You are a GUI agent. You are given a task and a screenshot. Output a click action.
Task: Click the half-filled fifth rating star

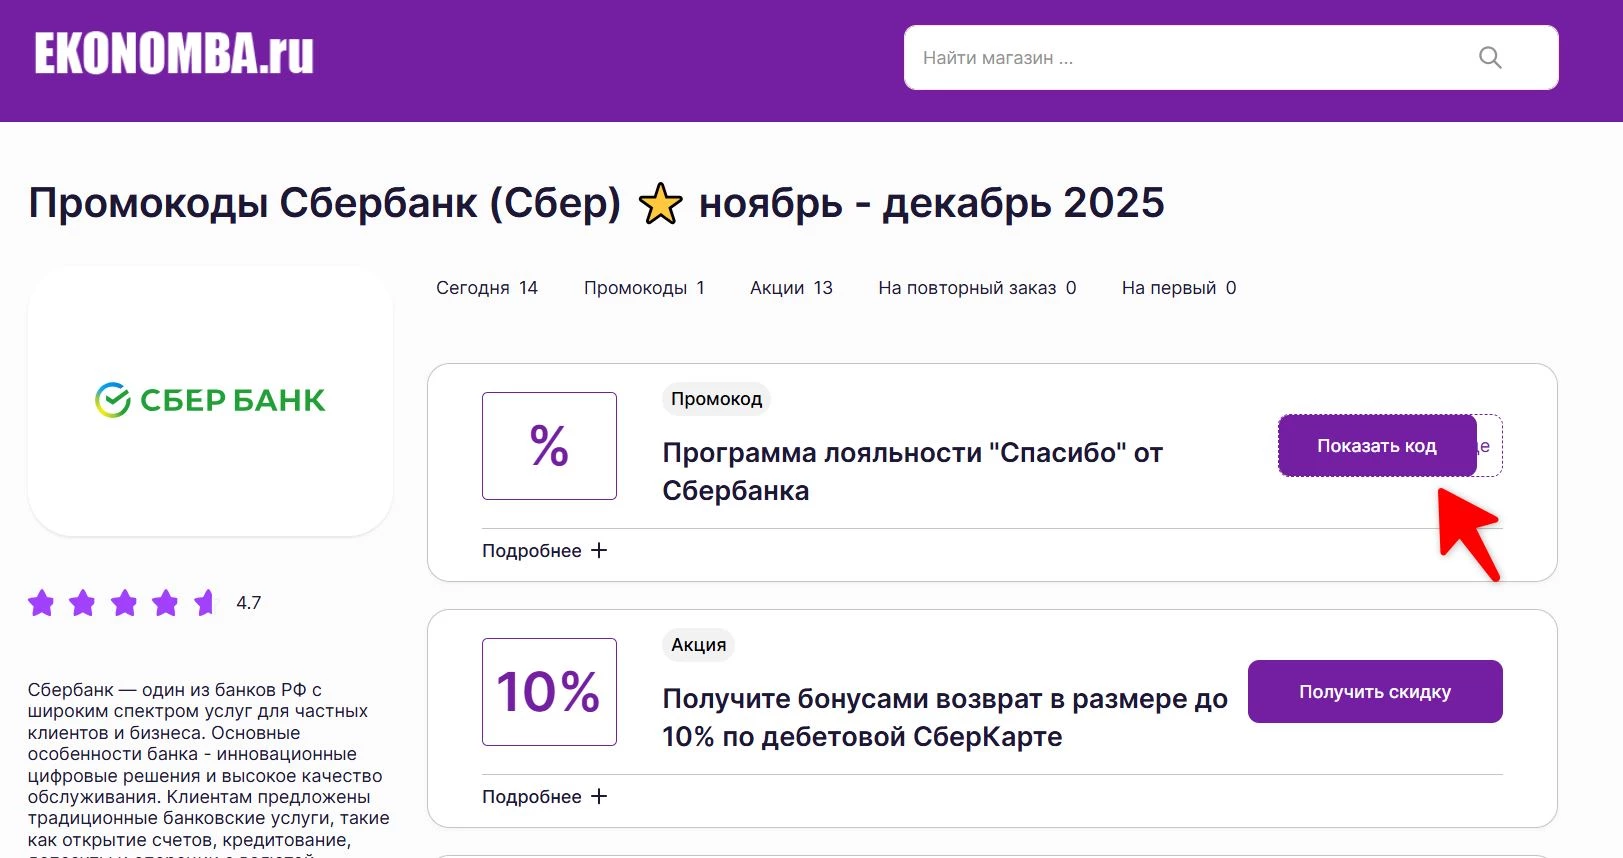(x=205, y=603)
